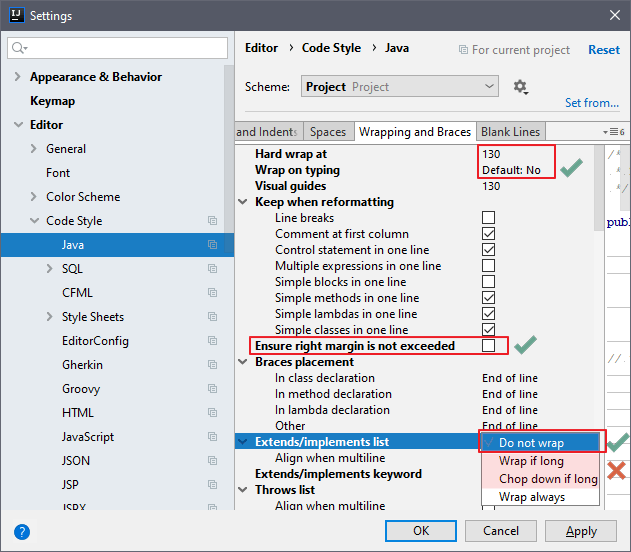
Task: Choose Chop down if long option
Action: coord(540,479)
